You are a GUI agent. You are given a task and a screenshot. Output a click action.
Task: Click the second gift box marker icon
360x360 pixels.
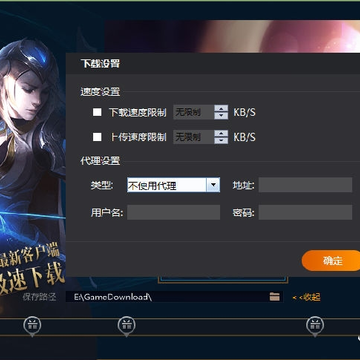(x=127, y=325)
